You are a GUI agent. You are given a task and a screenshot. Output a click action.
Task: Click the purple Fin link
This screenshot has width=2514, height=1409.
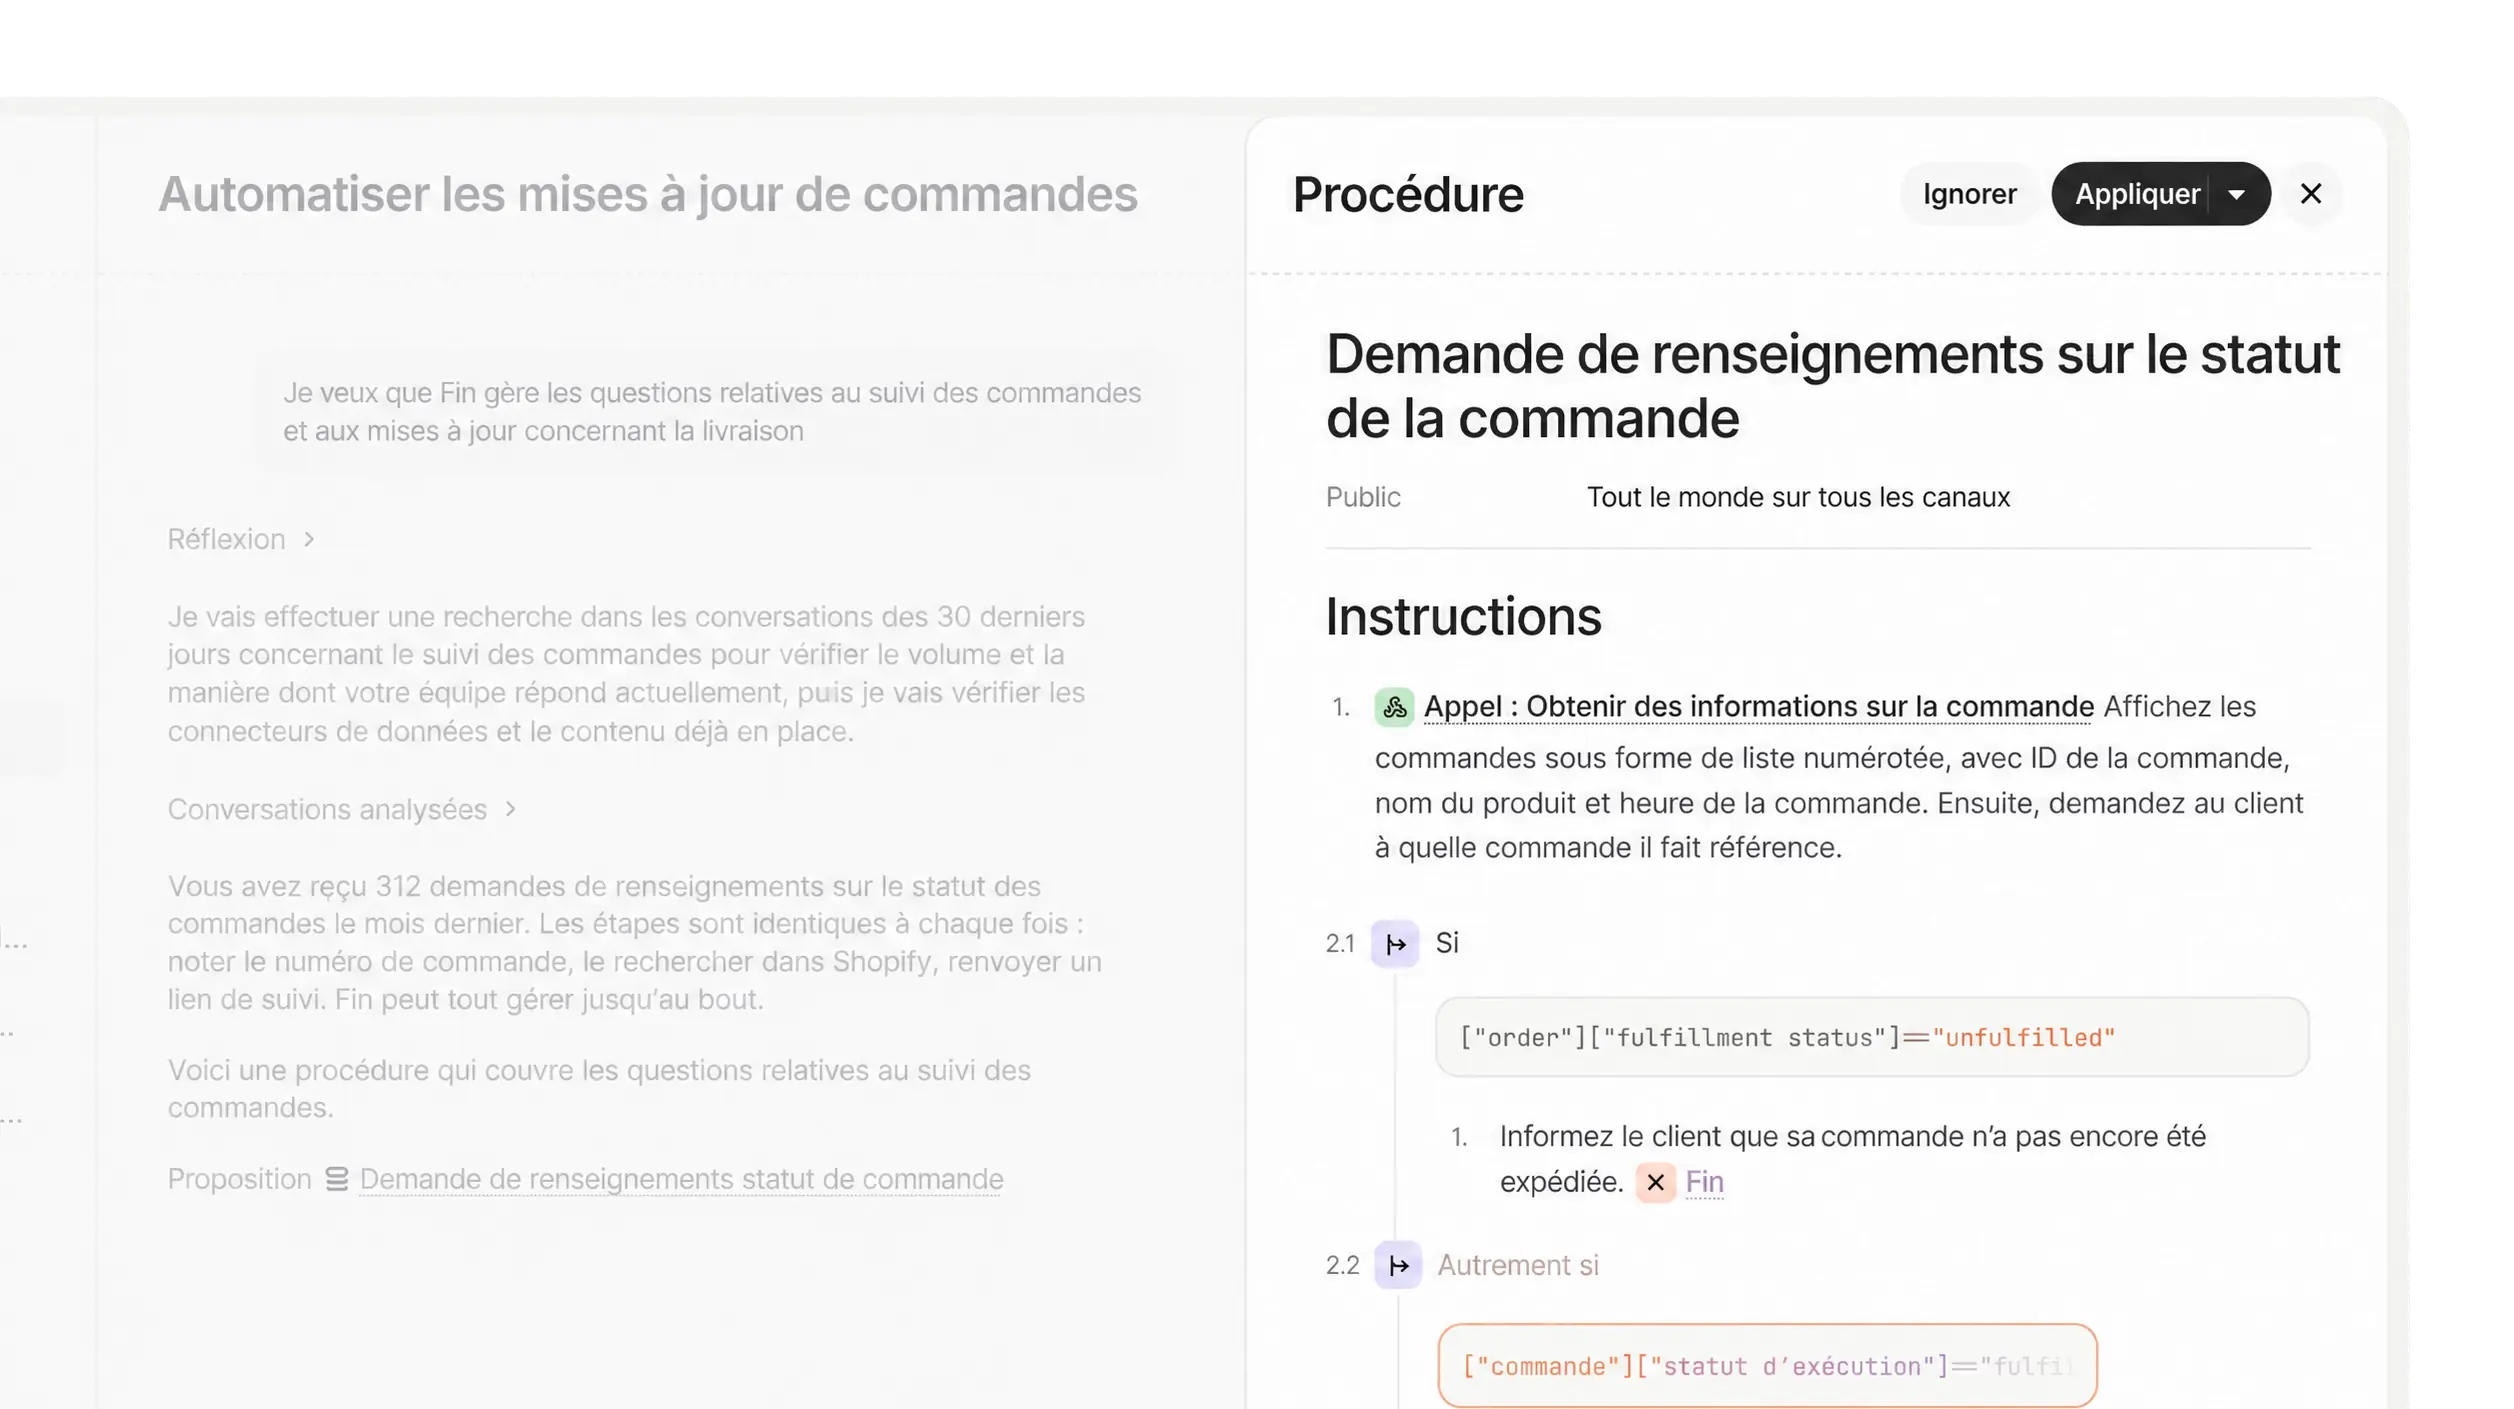1704,1182
